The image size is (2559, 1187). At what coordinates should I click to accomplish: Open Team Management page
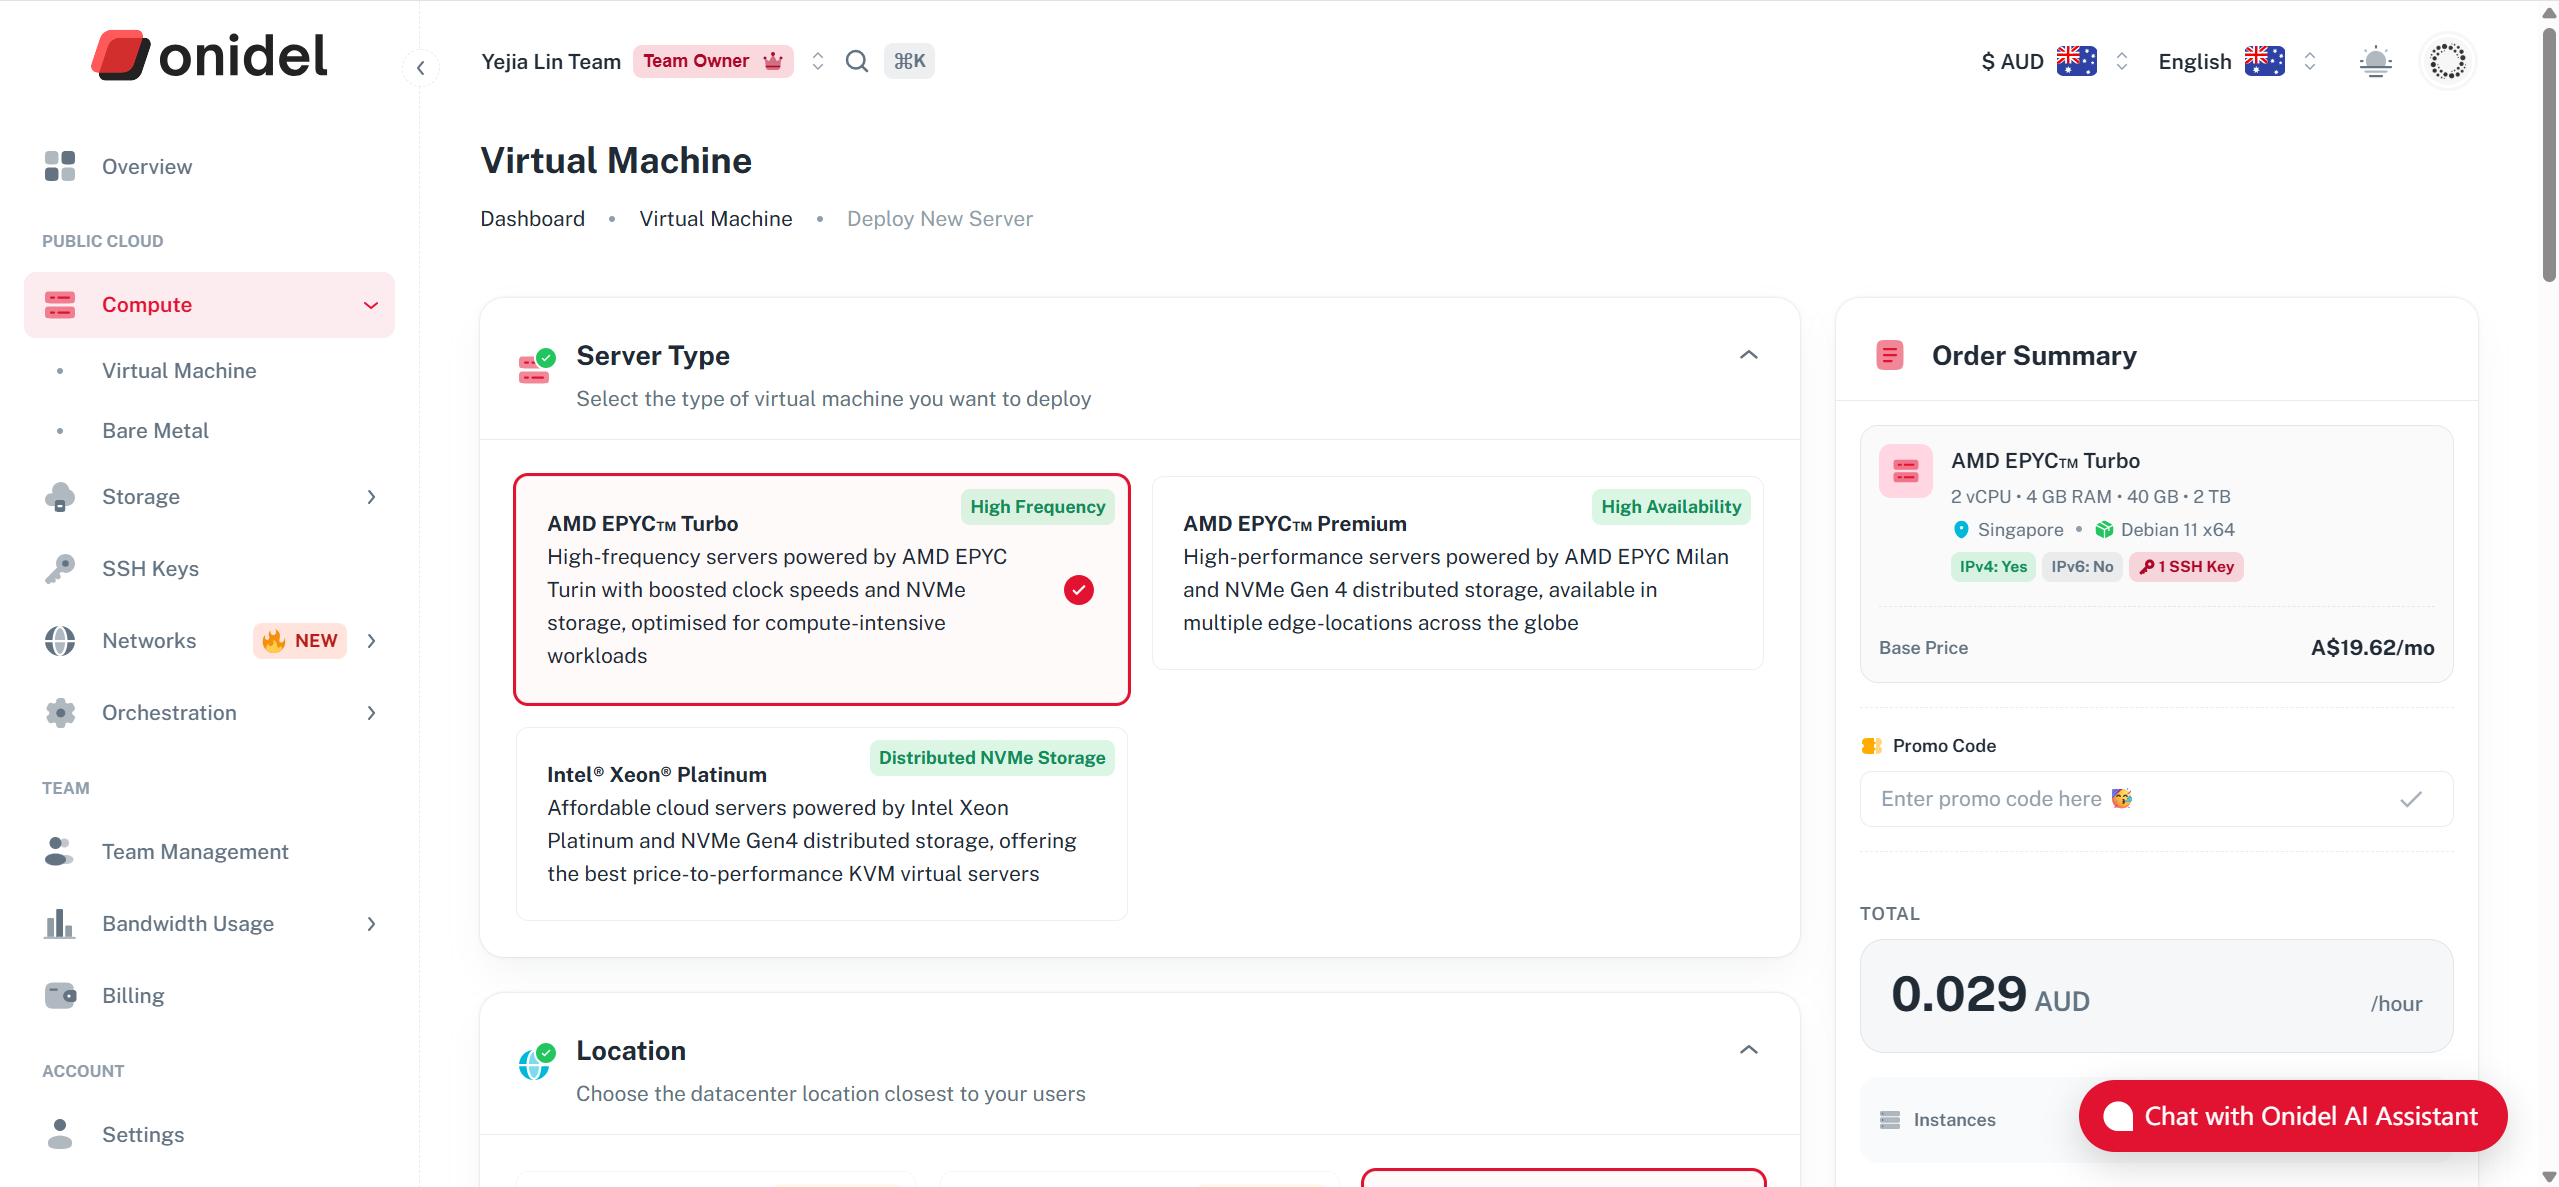195,852
